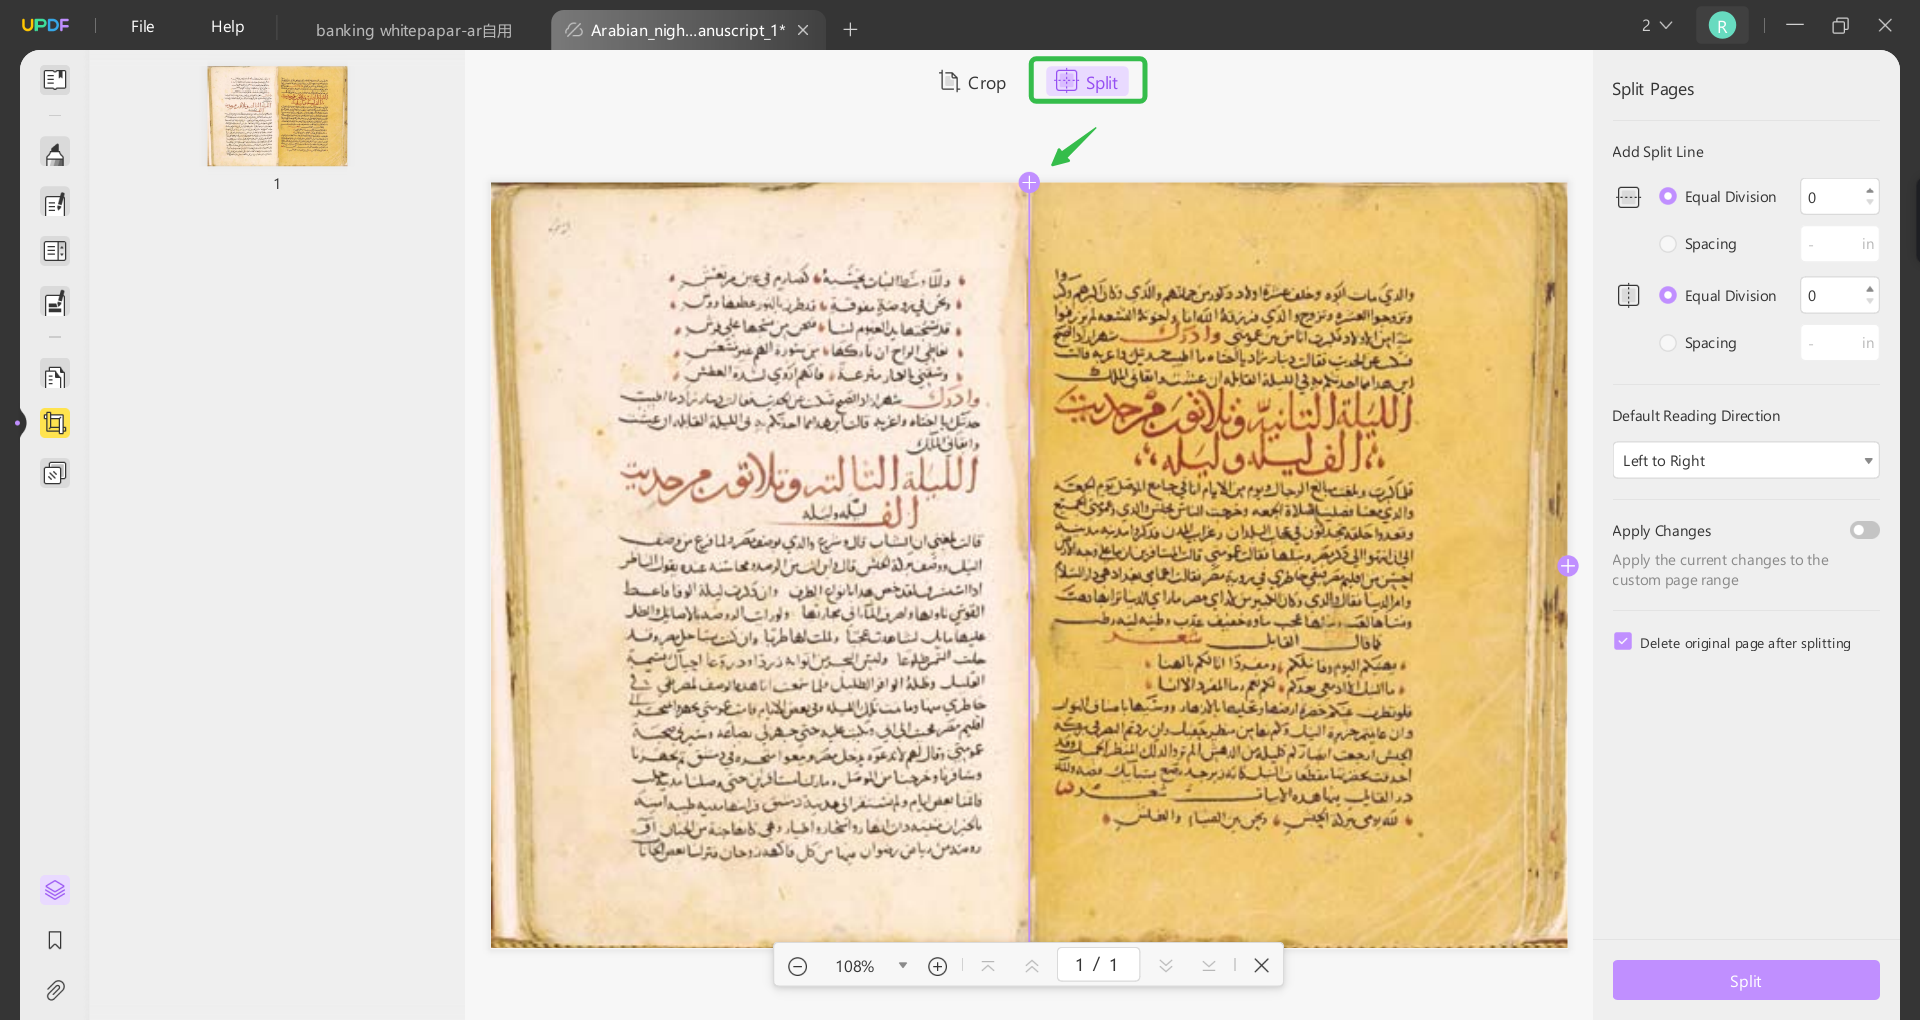Open the Convert/OCR pages tool
Screen dimensions: 1920x1020
(55, 377)
